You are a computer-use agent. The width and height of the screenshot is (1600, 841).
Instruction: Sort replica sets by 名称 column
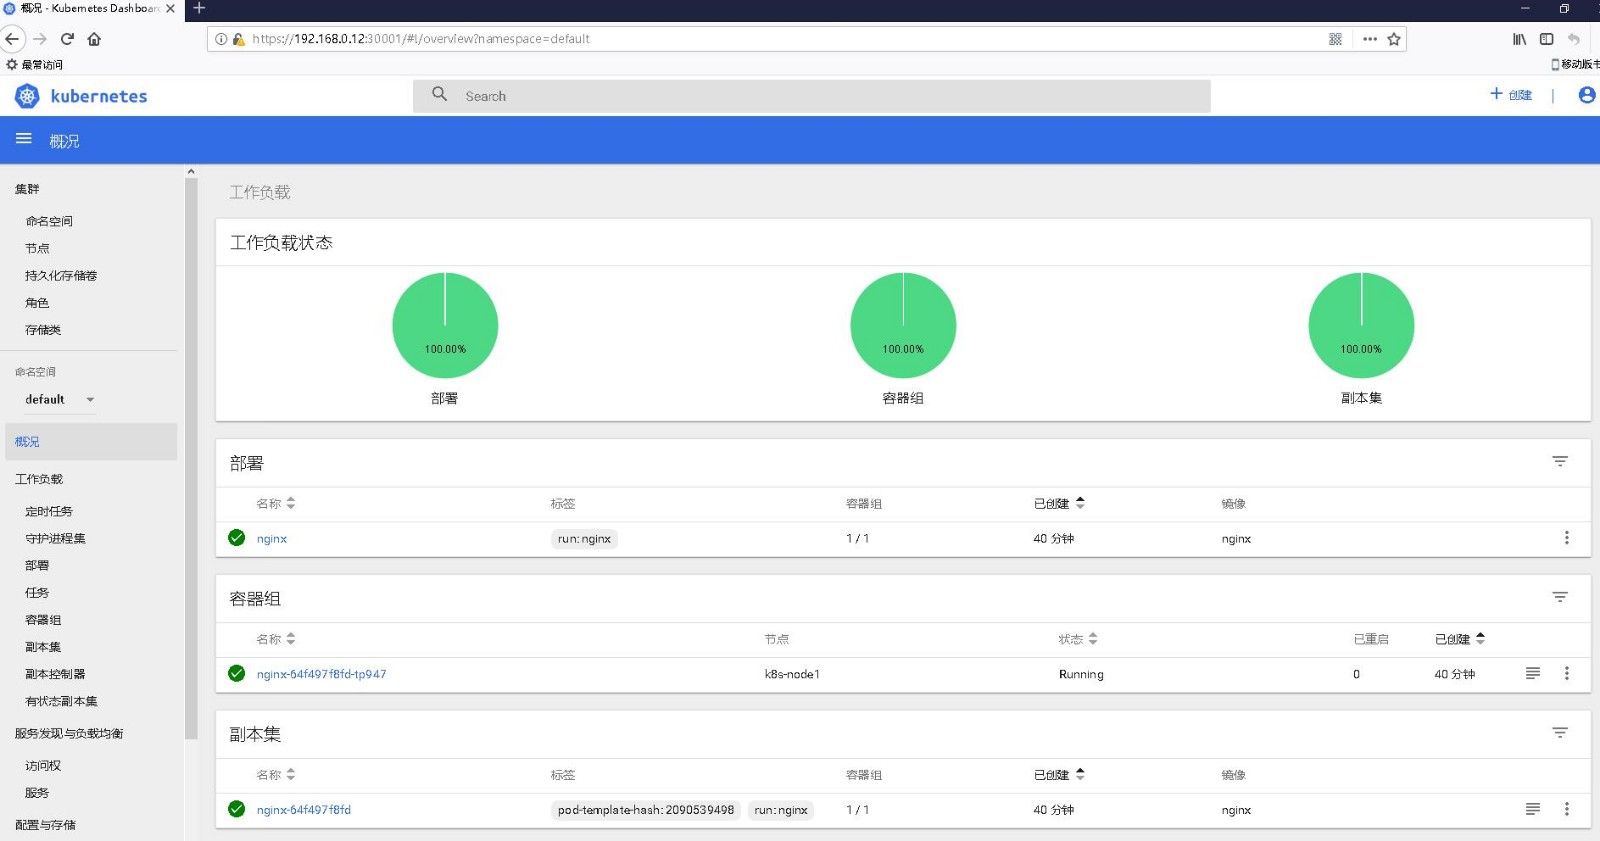click(275, 774)
